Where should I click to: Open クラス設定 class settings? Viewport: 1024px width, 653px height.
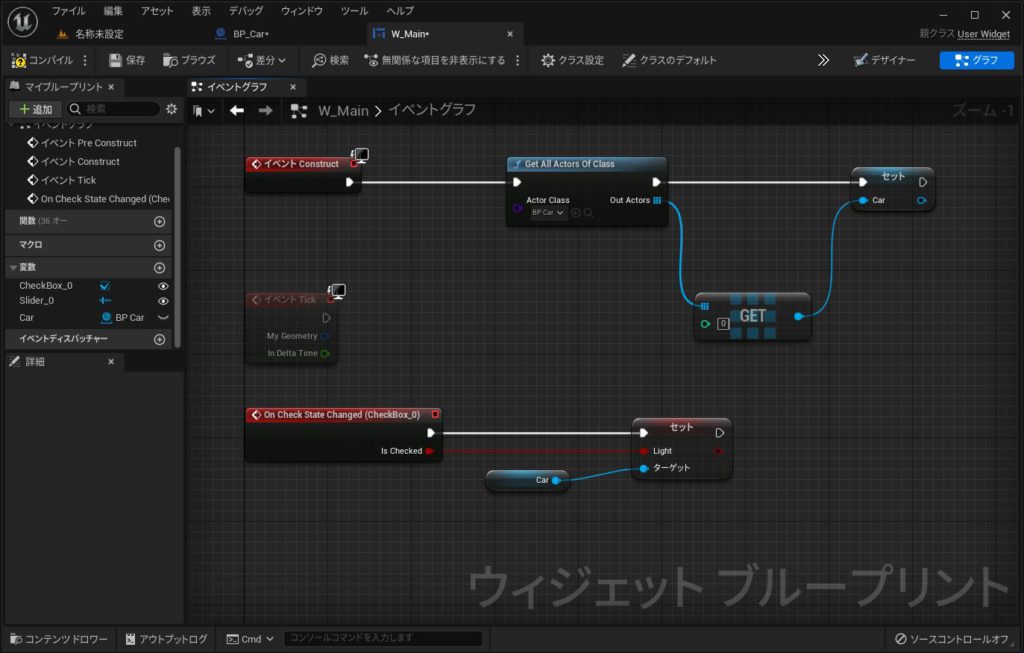point(572,60)
